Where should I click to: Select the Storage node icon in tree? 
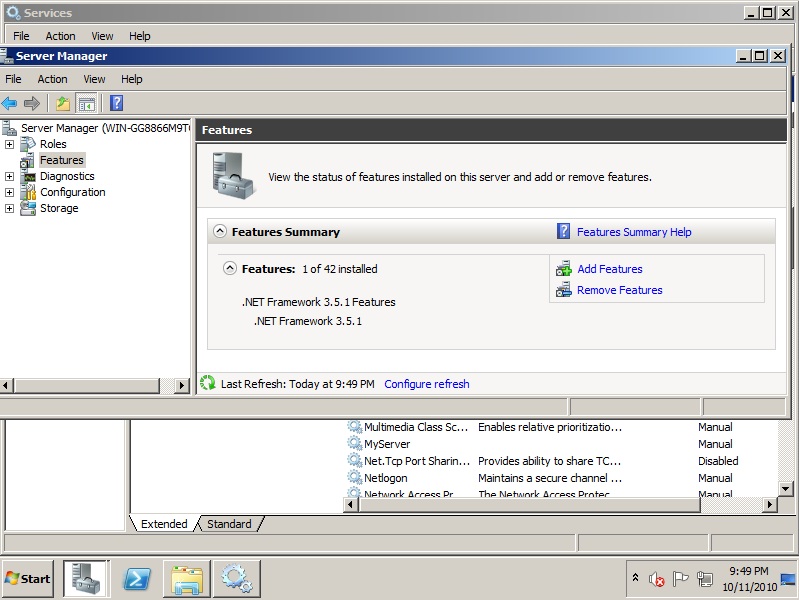tap(28, 208)
